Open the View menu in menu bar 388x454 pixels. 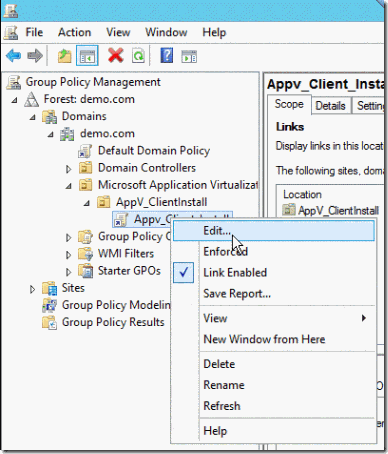pyautogui.click(x=118, y=32)
